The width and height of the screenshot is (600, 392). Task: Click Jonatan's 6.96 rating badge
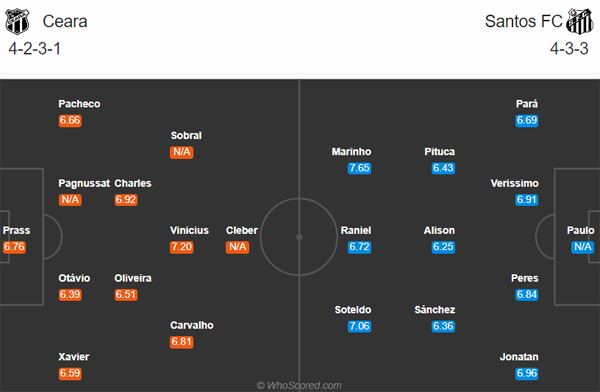coord(527,373)
